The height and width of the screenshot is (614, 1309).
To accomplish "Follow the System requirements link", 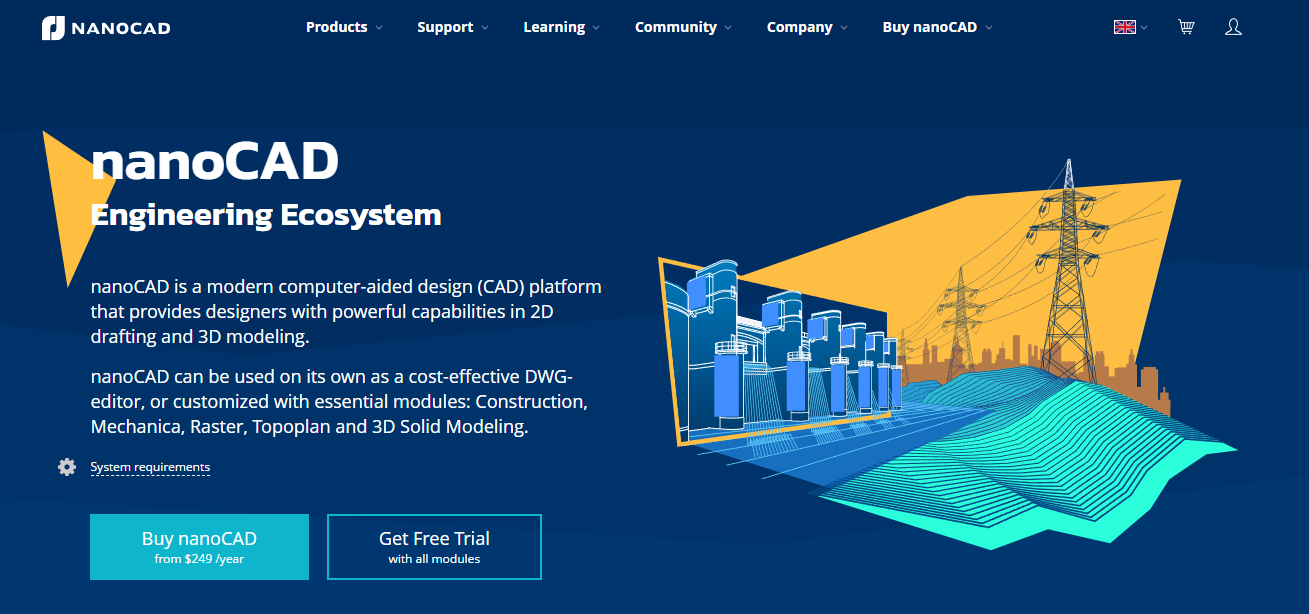I will click(150, 467).
